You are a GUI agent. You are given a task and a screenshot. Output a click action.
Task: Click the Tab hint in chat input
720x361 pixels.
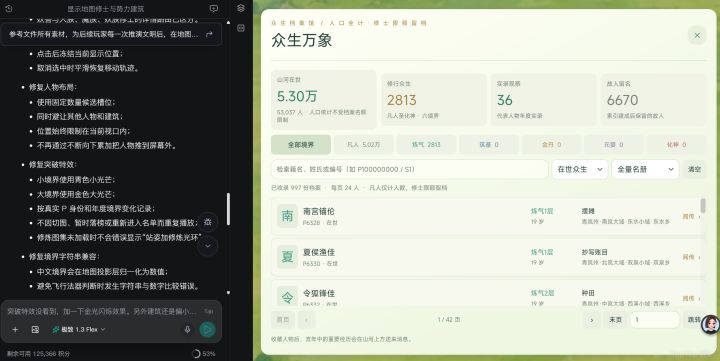tap(209, 311)
